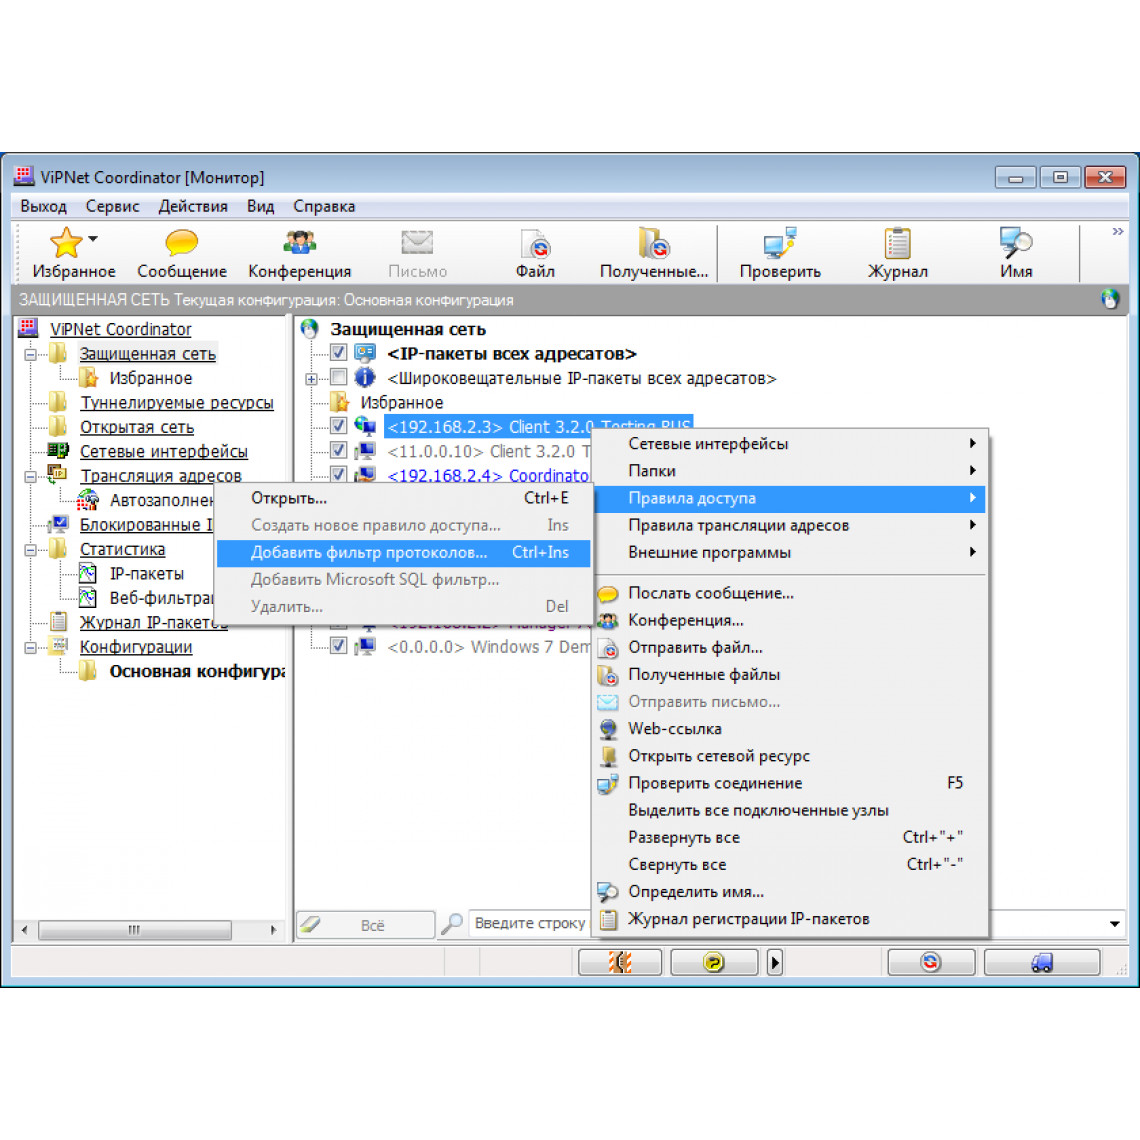Click the eraser icon beside Всё filter
Image resolution: width=1140 pixels, height=1140 pixels.
click(310, 924)
